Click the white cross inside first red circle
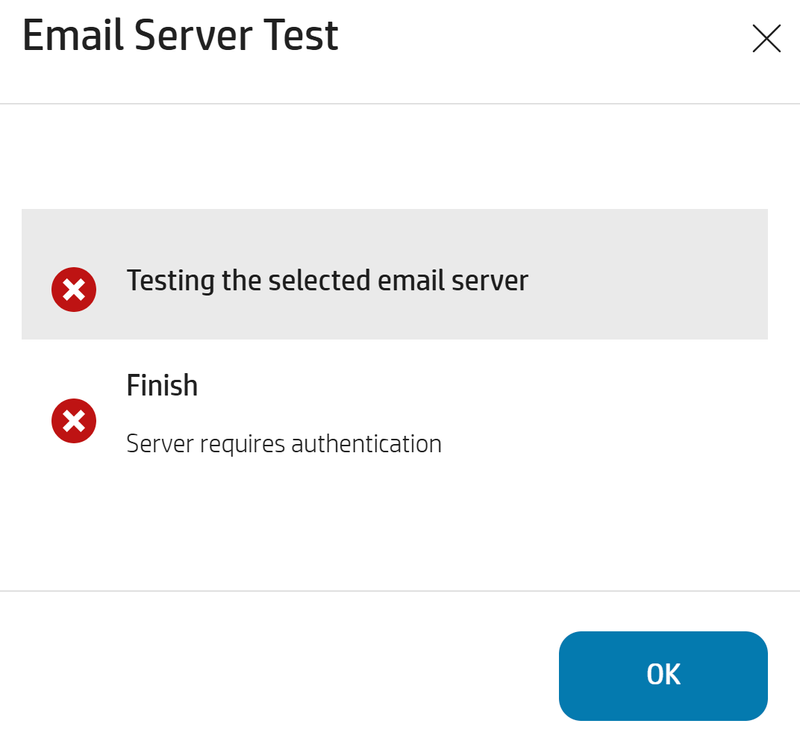800x750 pixels. click(x=73, y=291)
